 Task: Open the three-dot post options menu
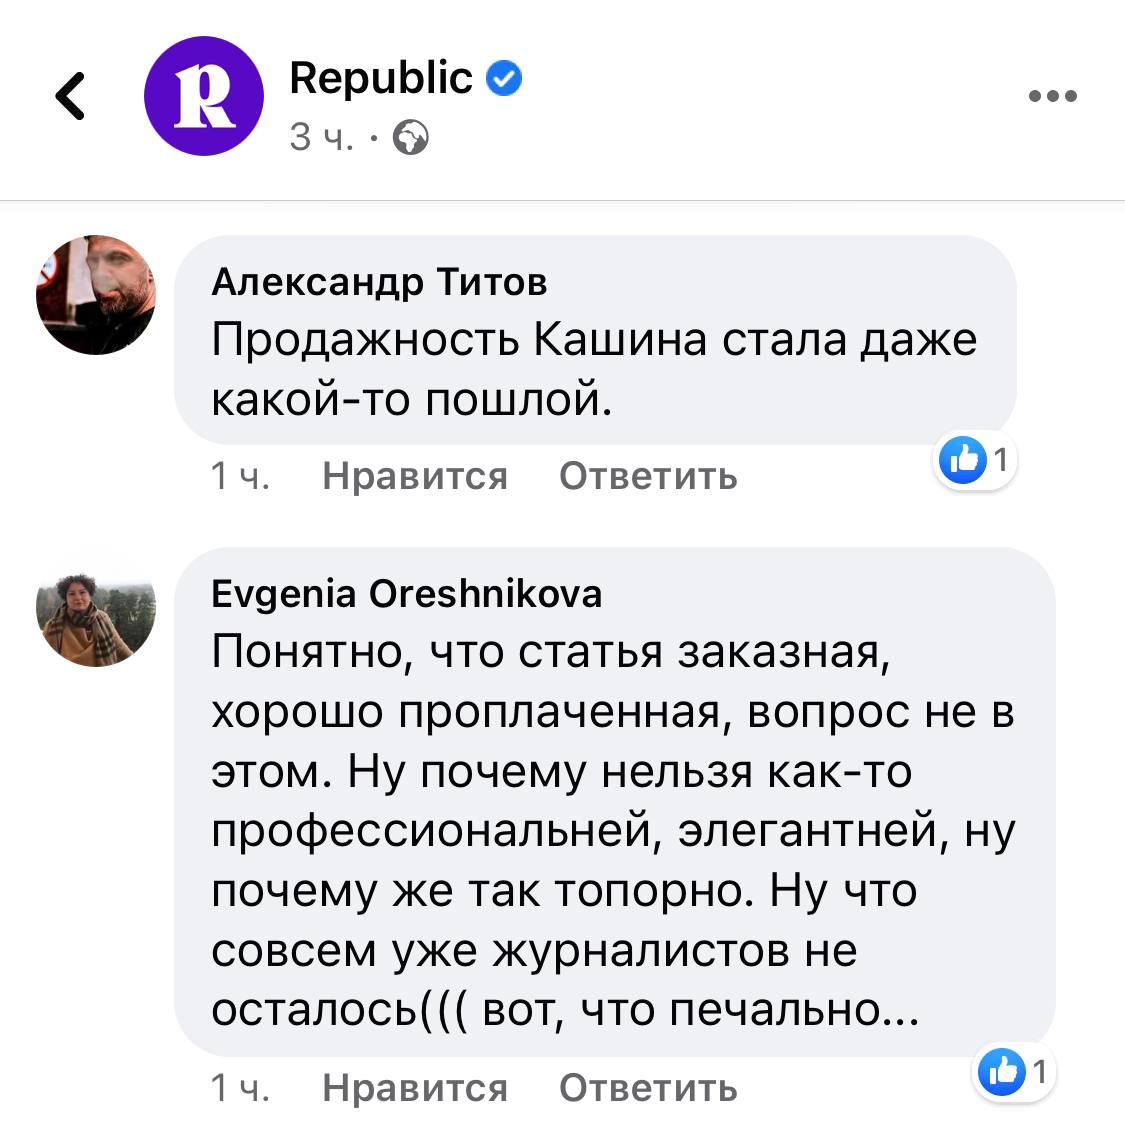(x=1053, y=97)
